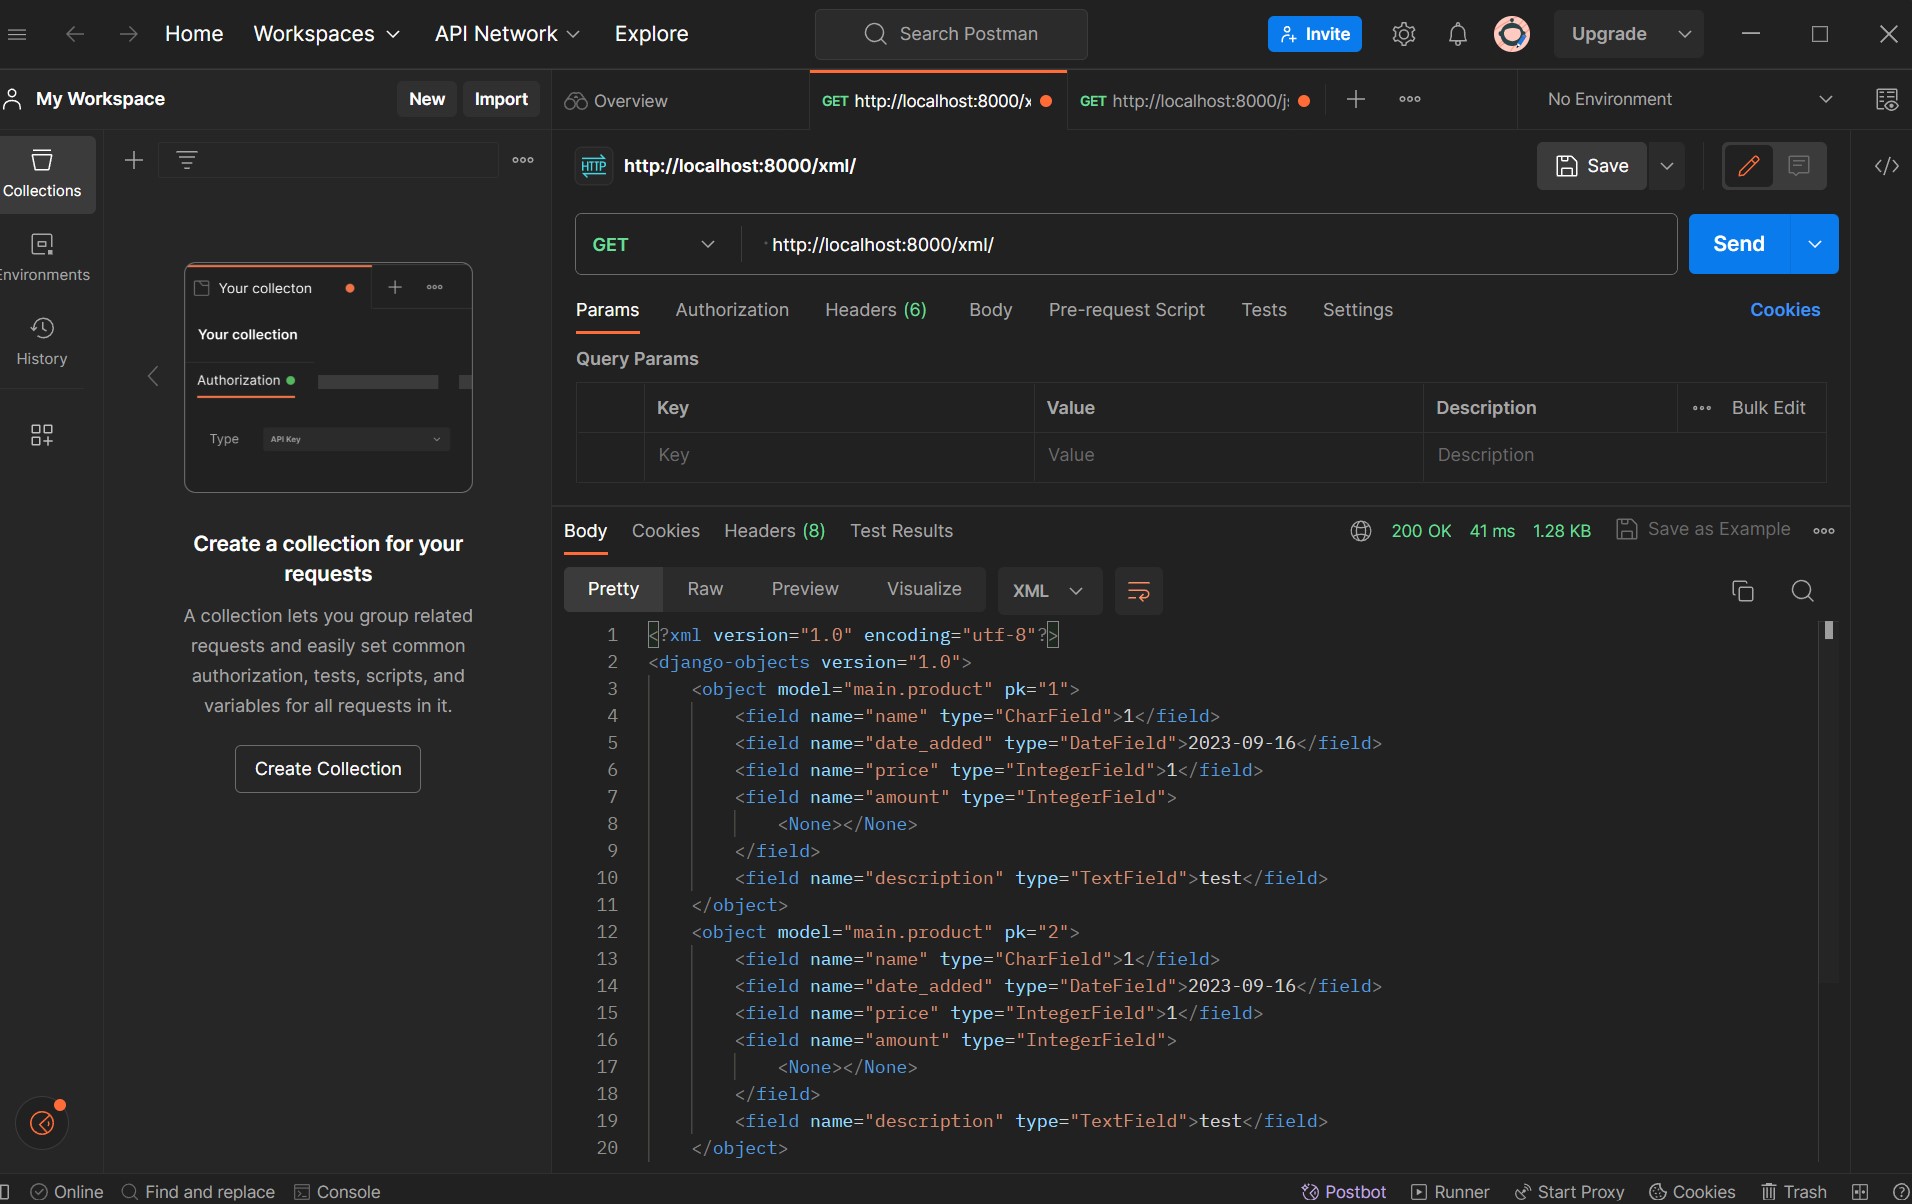Image resolution: width=1912 pixels, height=1204 pixels.
Task: Open Console in the status bar
Action: (337, 1192)
